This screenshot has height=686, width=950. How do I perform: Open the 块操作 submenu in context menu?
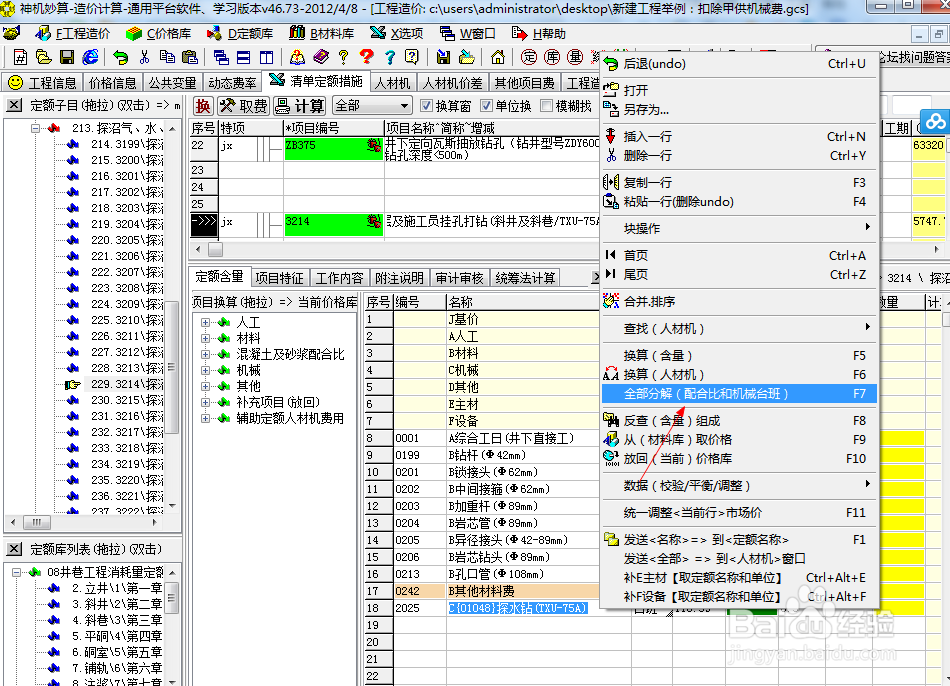(x=739, y=228)
